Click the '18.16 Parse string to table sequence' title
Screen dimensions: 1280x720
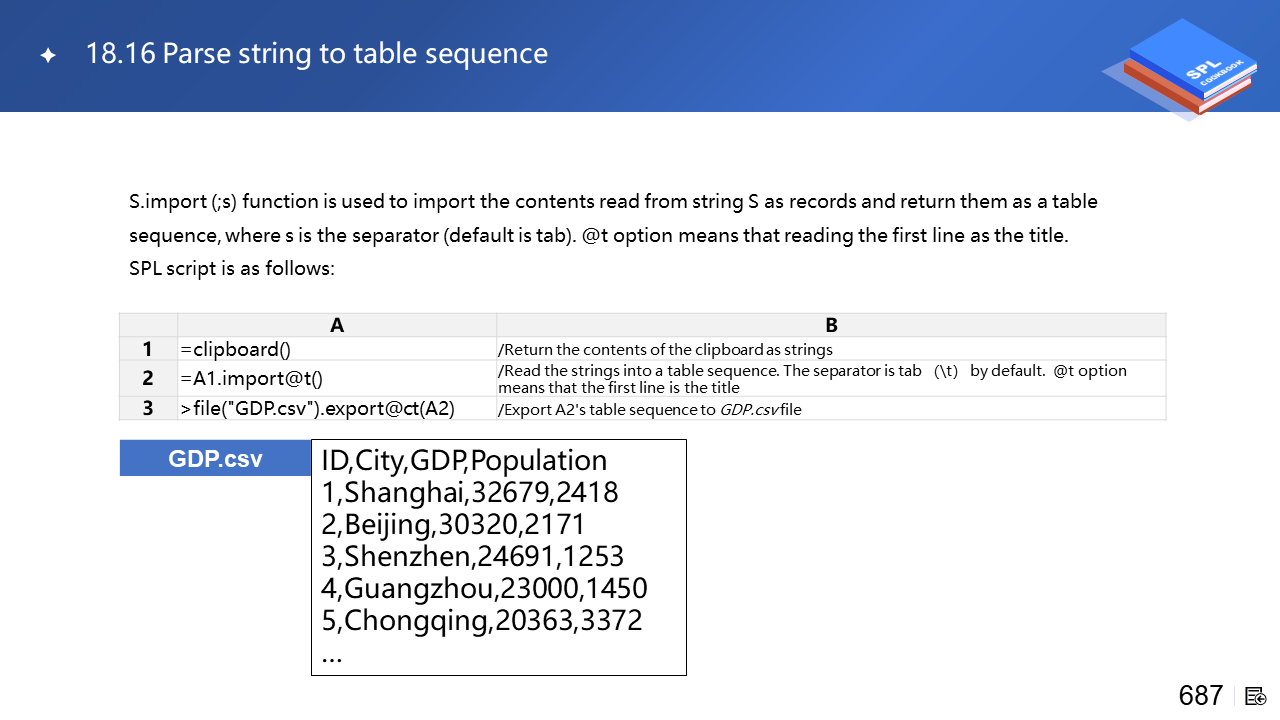tap(317, 54)
